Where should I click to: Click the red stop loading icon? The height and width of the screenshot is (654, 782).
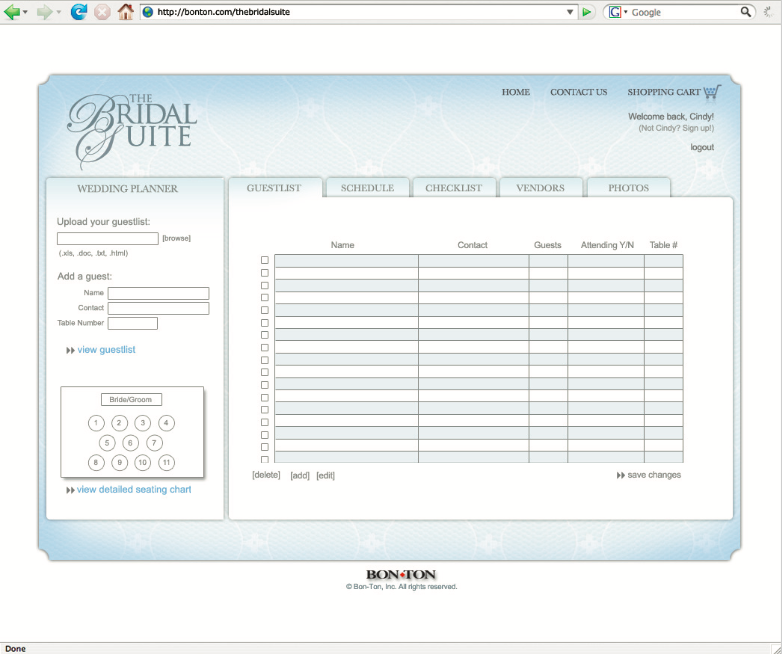[102, 11]
